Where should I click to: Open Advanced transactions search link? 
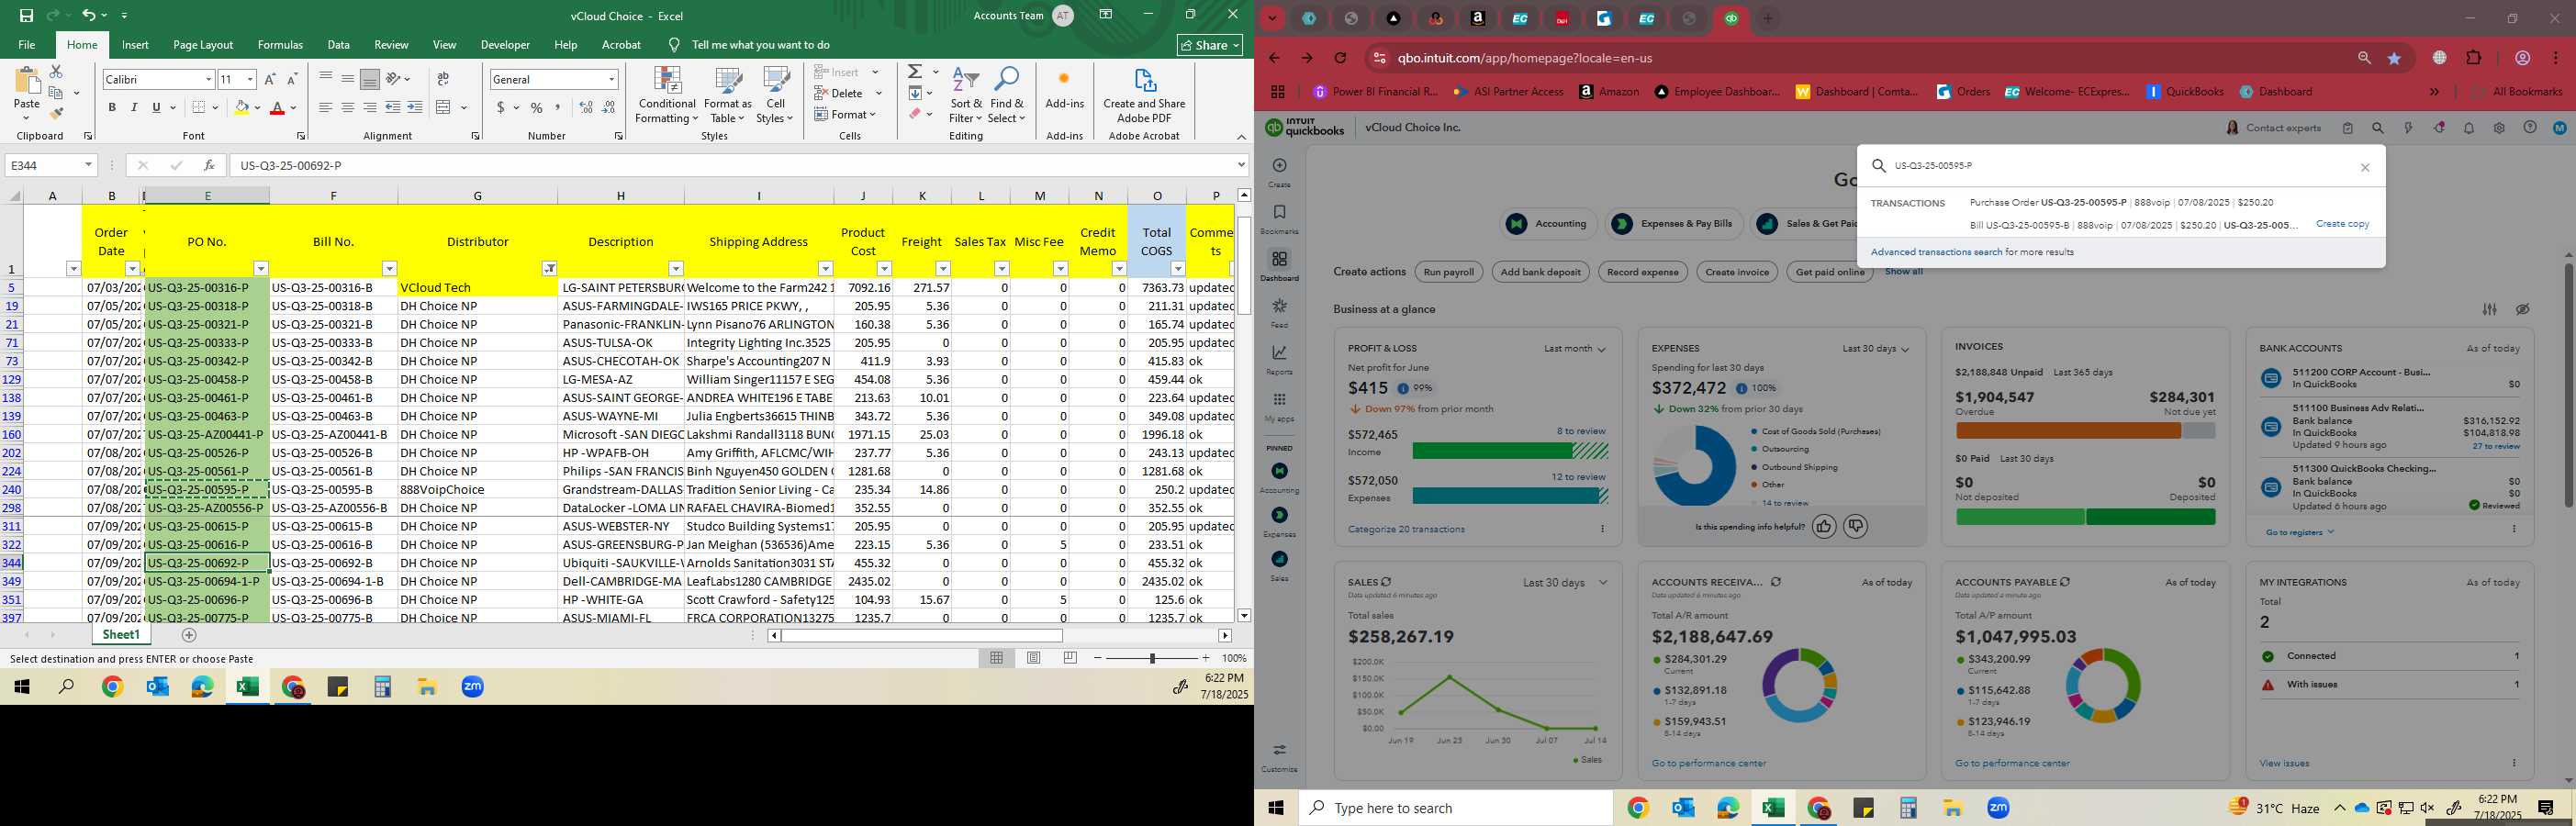pos(1936,252)
